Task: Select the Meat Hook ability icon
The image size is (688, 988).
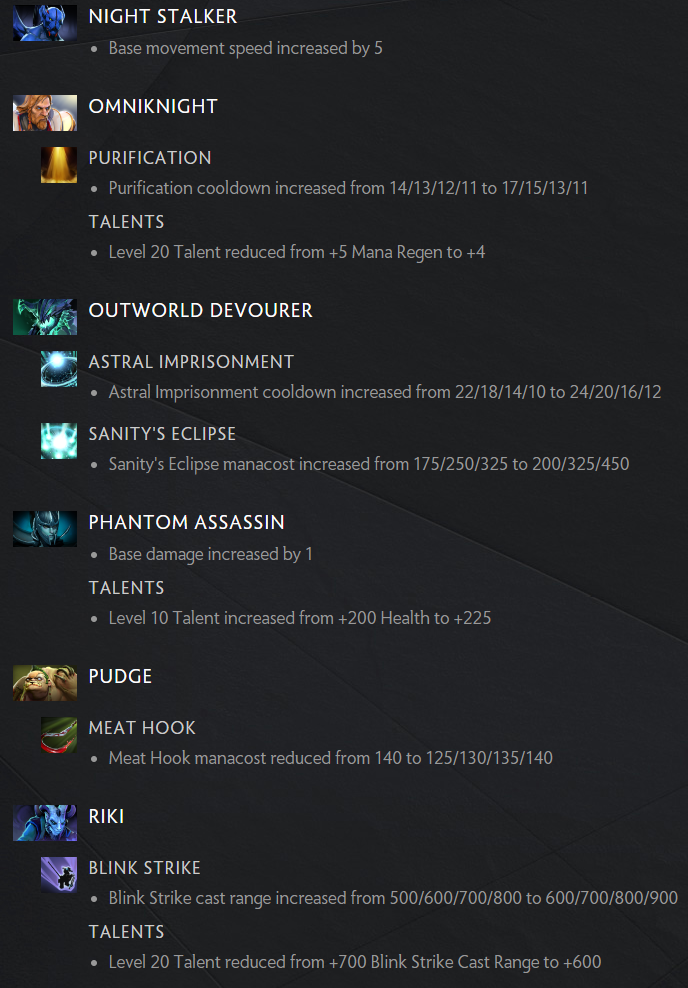Action: [59, 735]
